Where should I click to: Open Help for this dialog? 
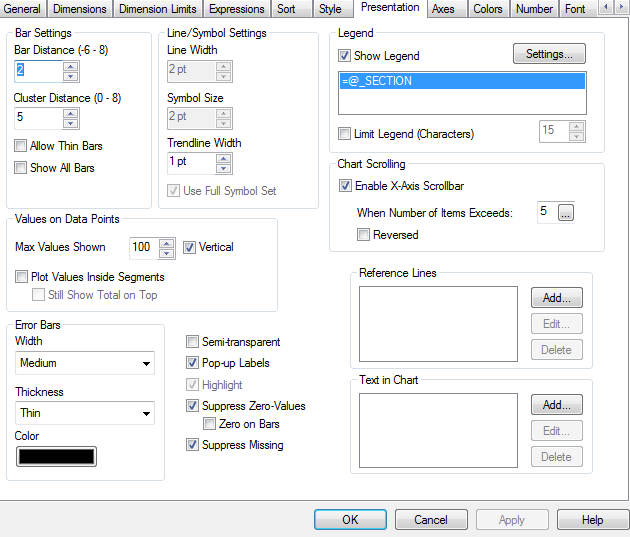593,520
